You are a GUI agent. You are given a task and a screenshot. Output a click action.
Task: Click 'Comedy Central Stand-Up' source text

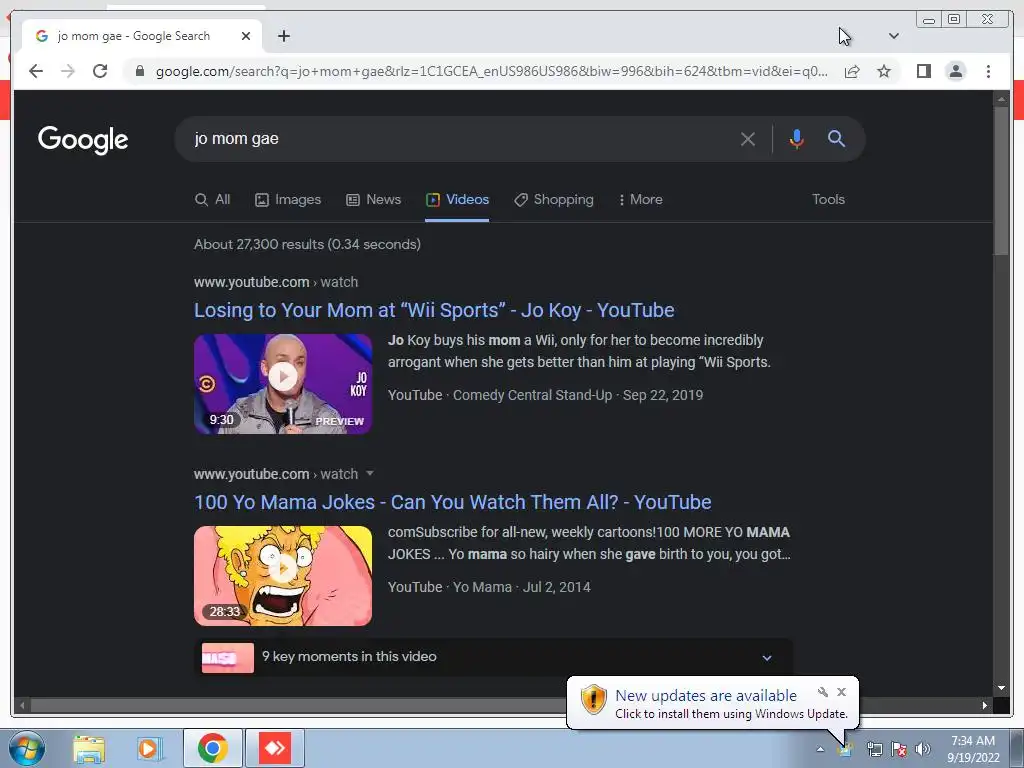click(532, 395)
